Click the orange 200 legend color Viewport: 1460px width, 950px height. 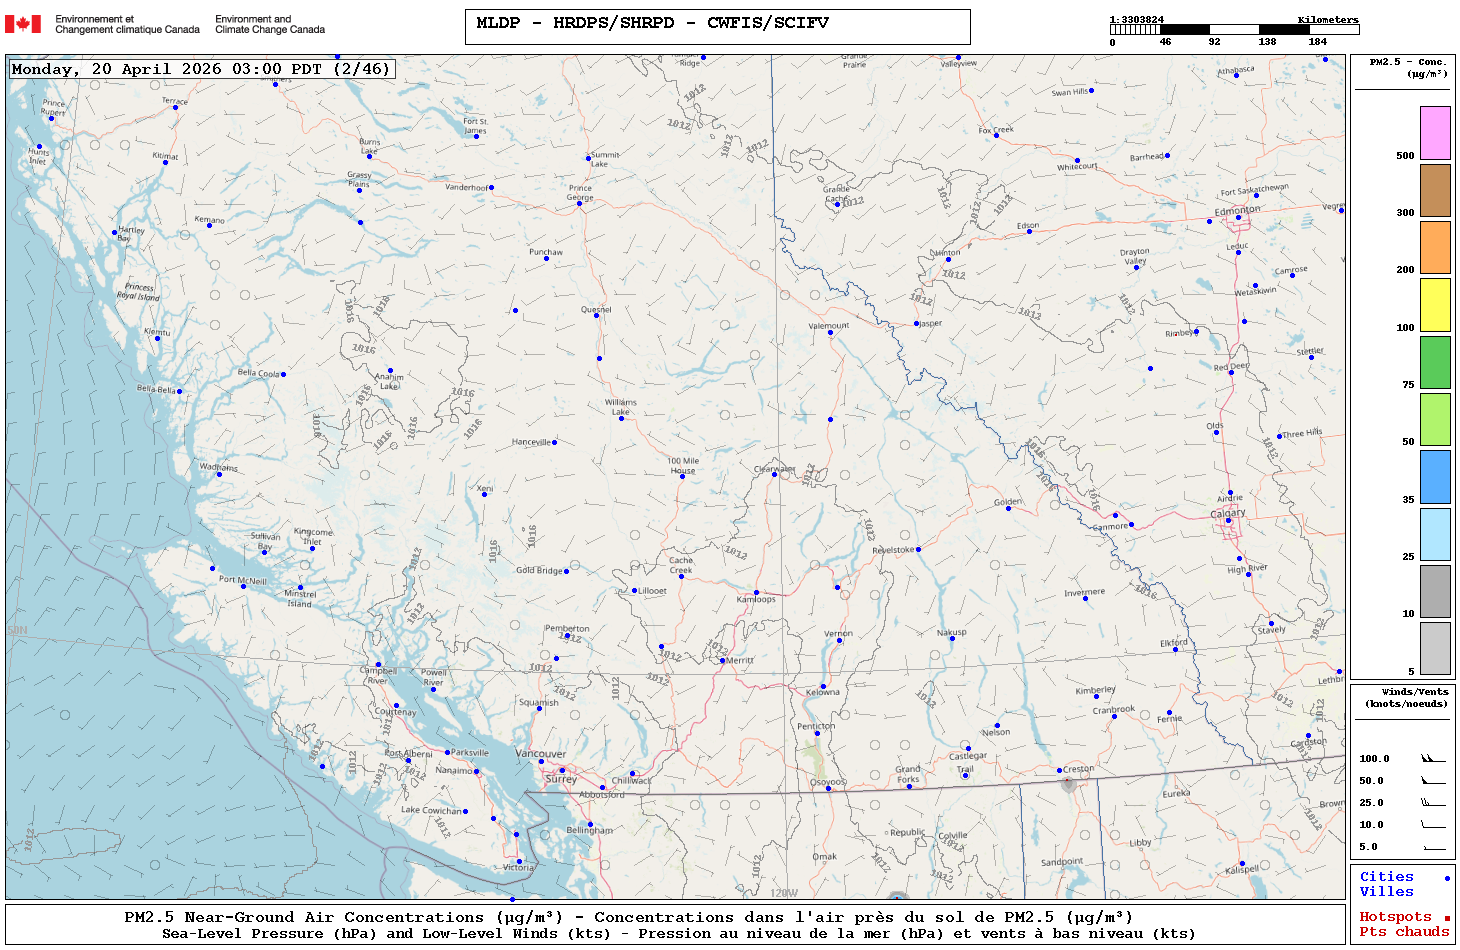(1435, 247)
